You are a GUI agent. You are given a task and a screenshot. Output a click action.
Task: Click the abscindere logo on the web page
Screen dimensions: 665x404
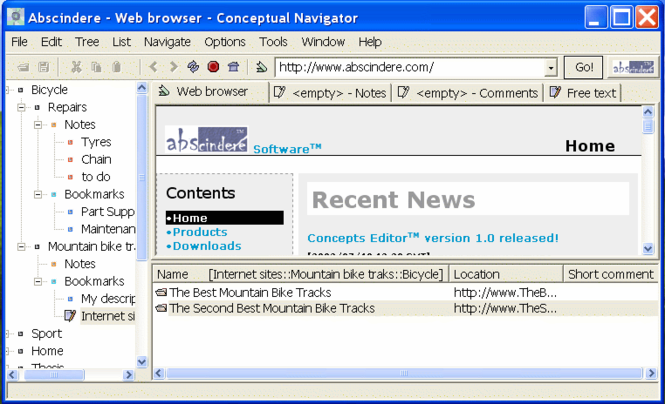click(207, 139)
